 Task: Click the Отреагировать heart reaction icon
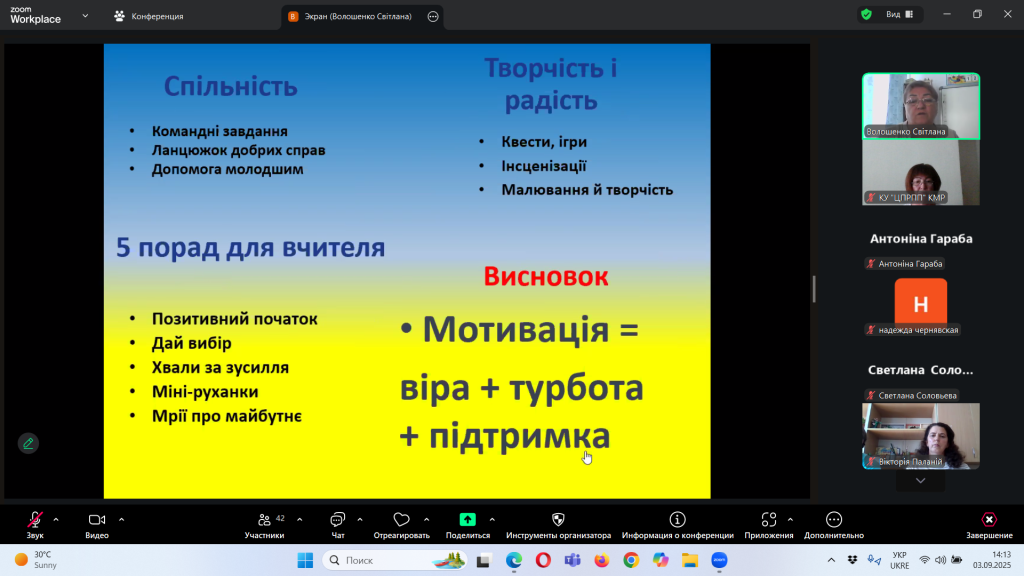(x=401, y=520)
